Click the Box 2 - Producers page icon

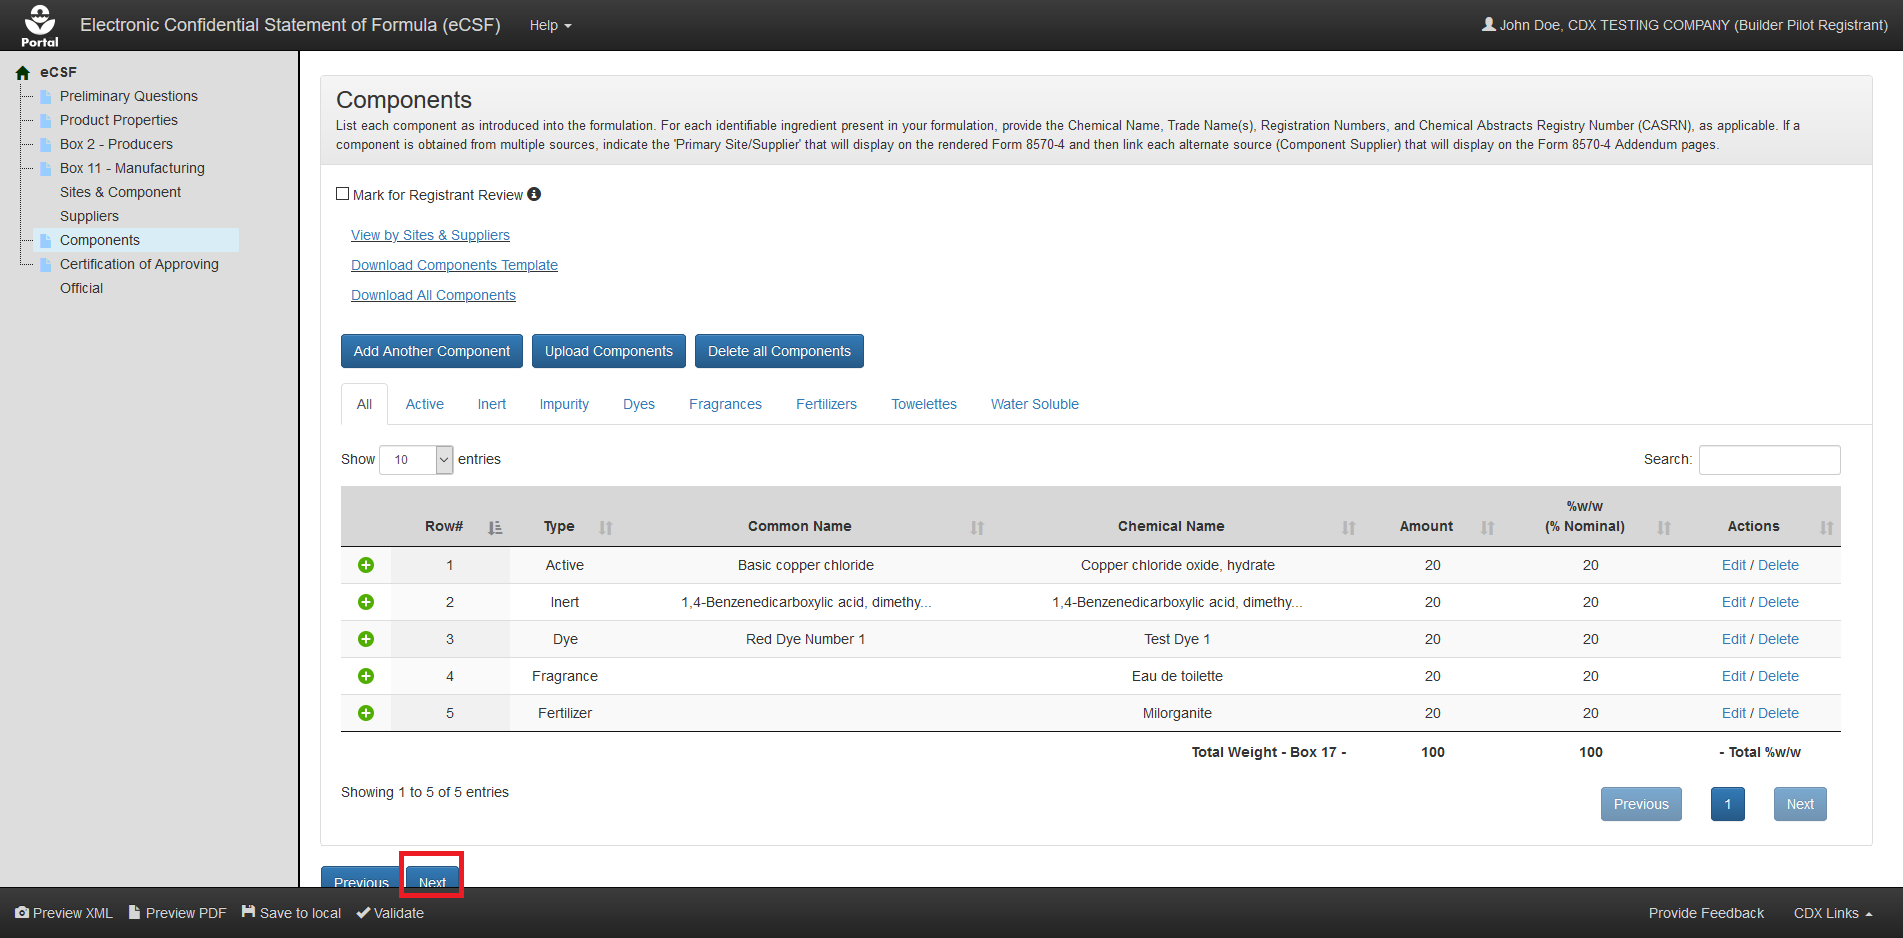pyautogui.click(x=46, y=144)
